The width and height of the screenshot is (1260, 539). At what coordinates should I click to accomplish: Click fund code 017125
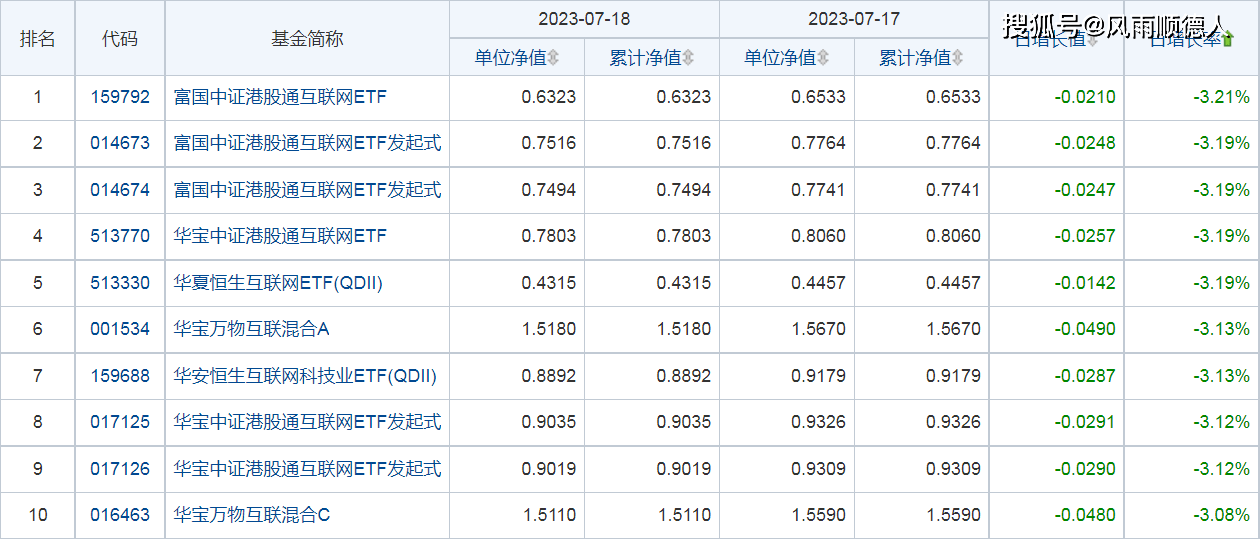click(x=119, y=422)
